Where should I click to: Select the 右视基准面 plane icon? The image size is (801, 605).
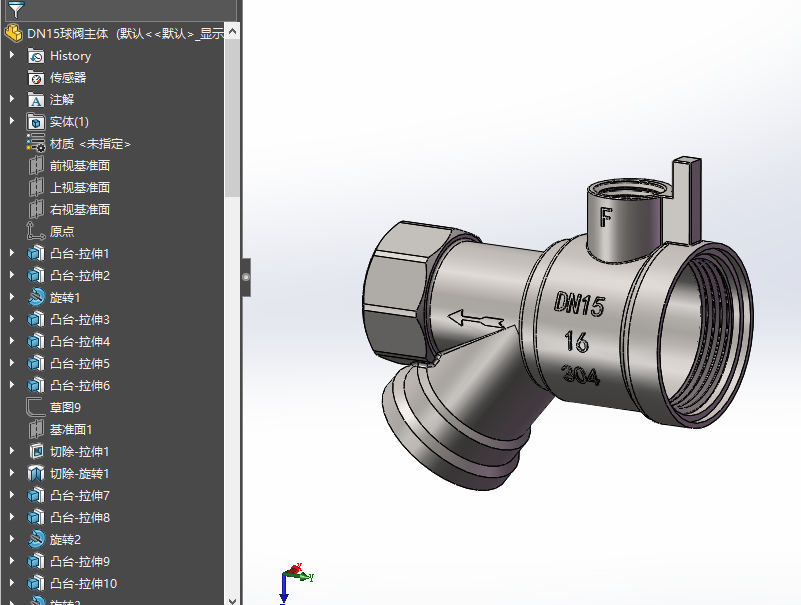point(36,210)
